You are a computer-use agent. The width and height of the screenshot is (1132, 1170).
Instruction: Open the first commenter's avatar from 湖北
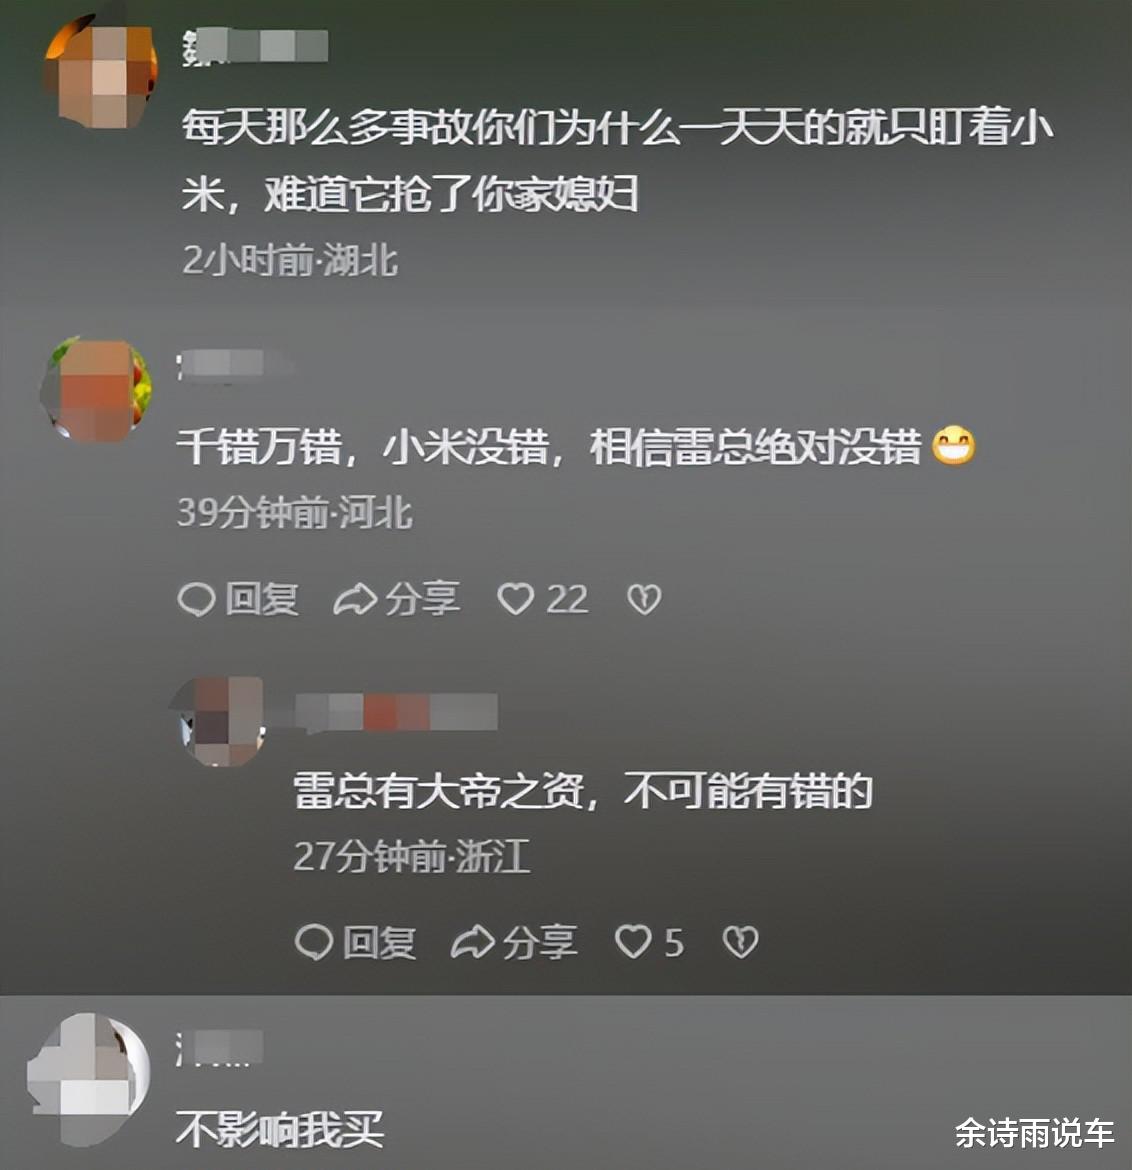[x=100, y=72]
